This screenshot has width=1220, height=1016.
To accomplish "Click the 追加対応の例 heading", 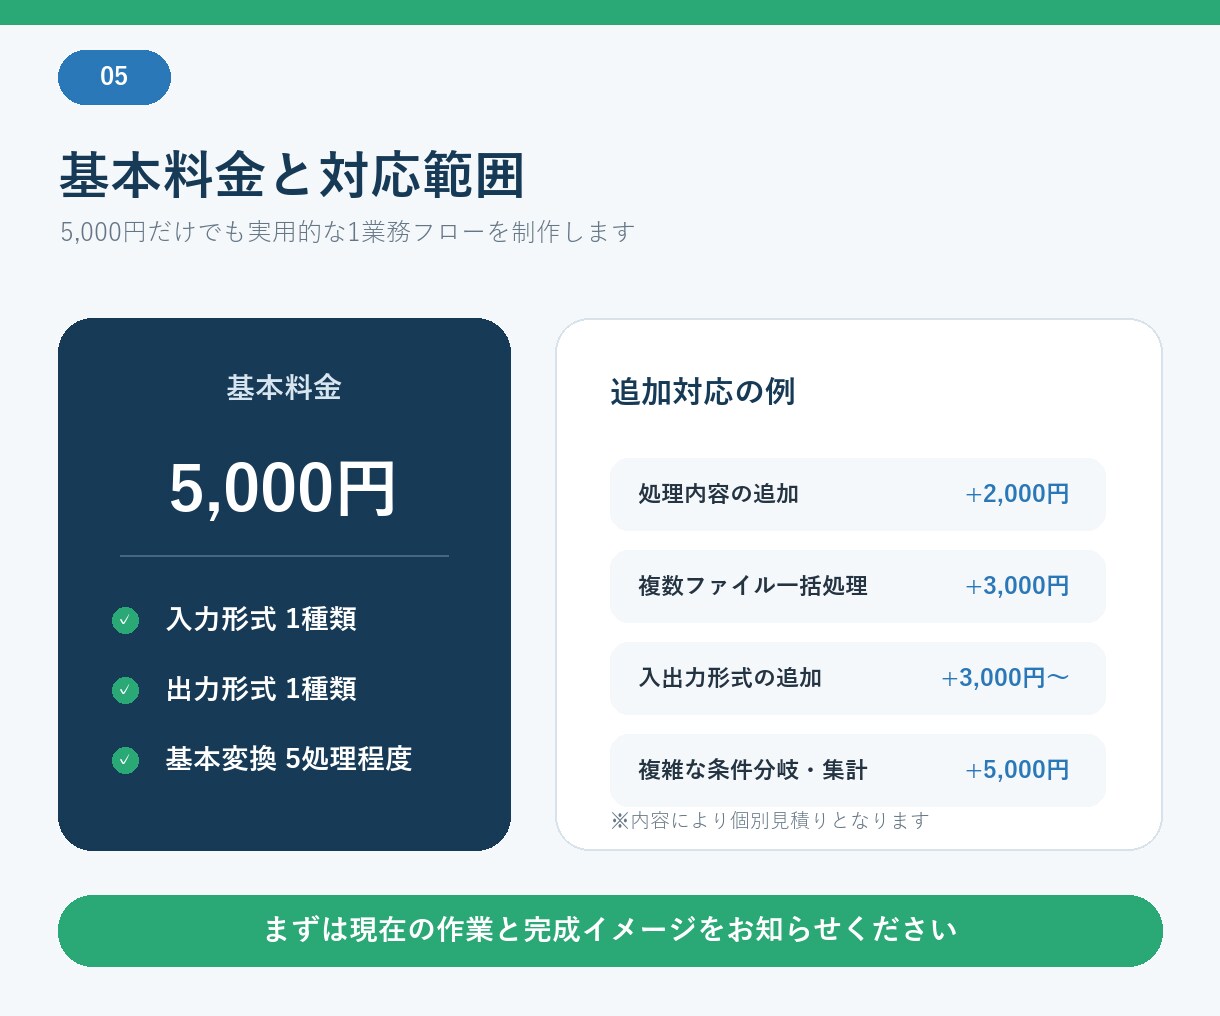I will [703, 391].
